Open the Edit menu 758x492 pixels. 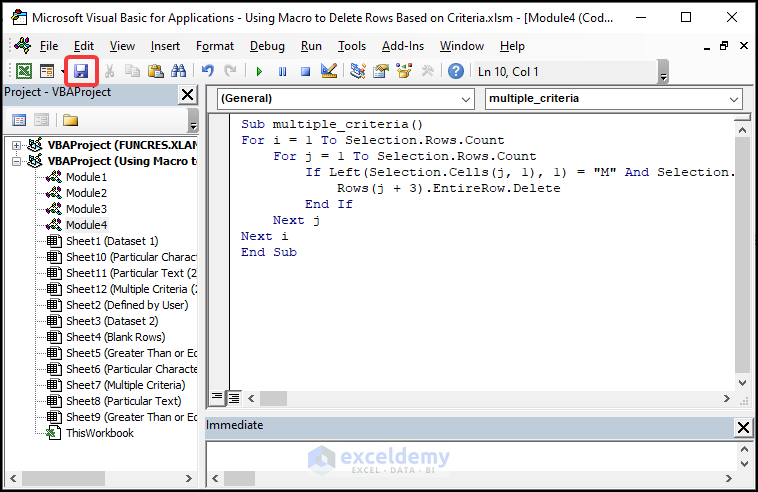(84, 46)
